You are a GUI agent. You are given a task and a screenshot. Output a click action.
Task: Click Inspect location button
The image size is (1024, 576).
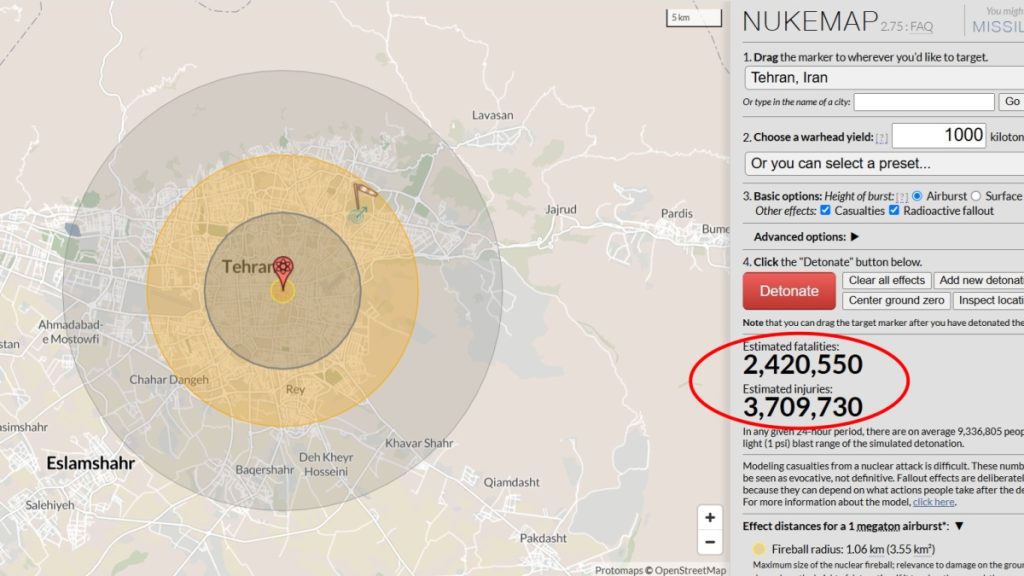coord(989,300)
